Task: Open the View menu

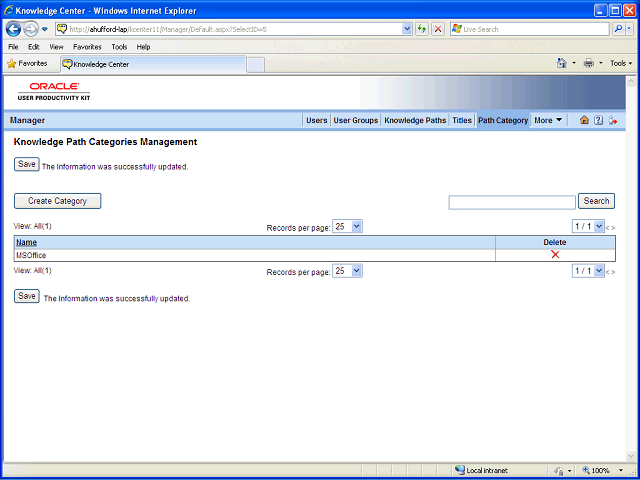Action: (56, 47)
